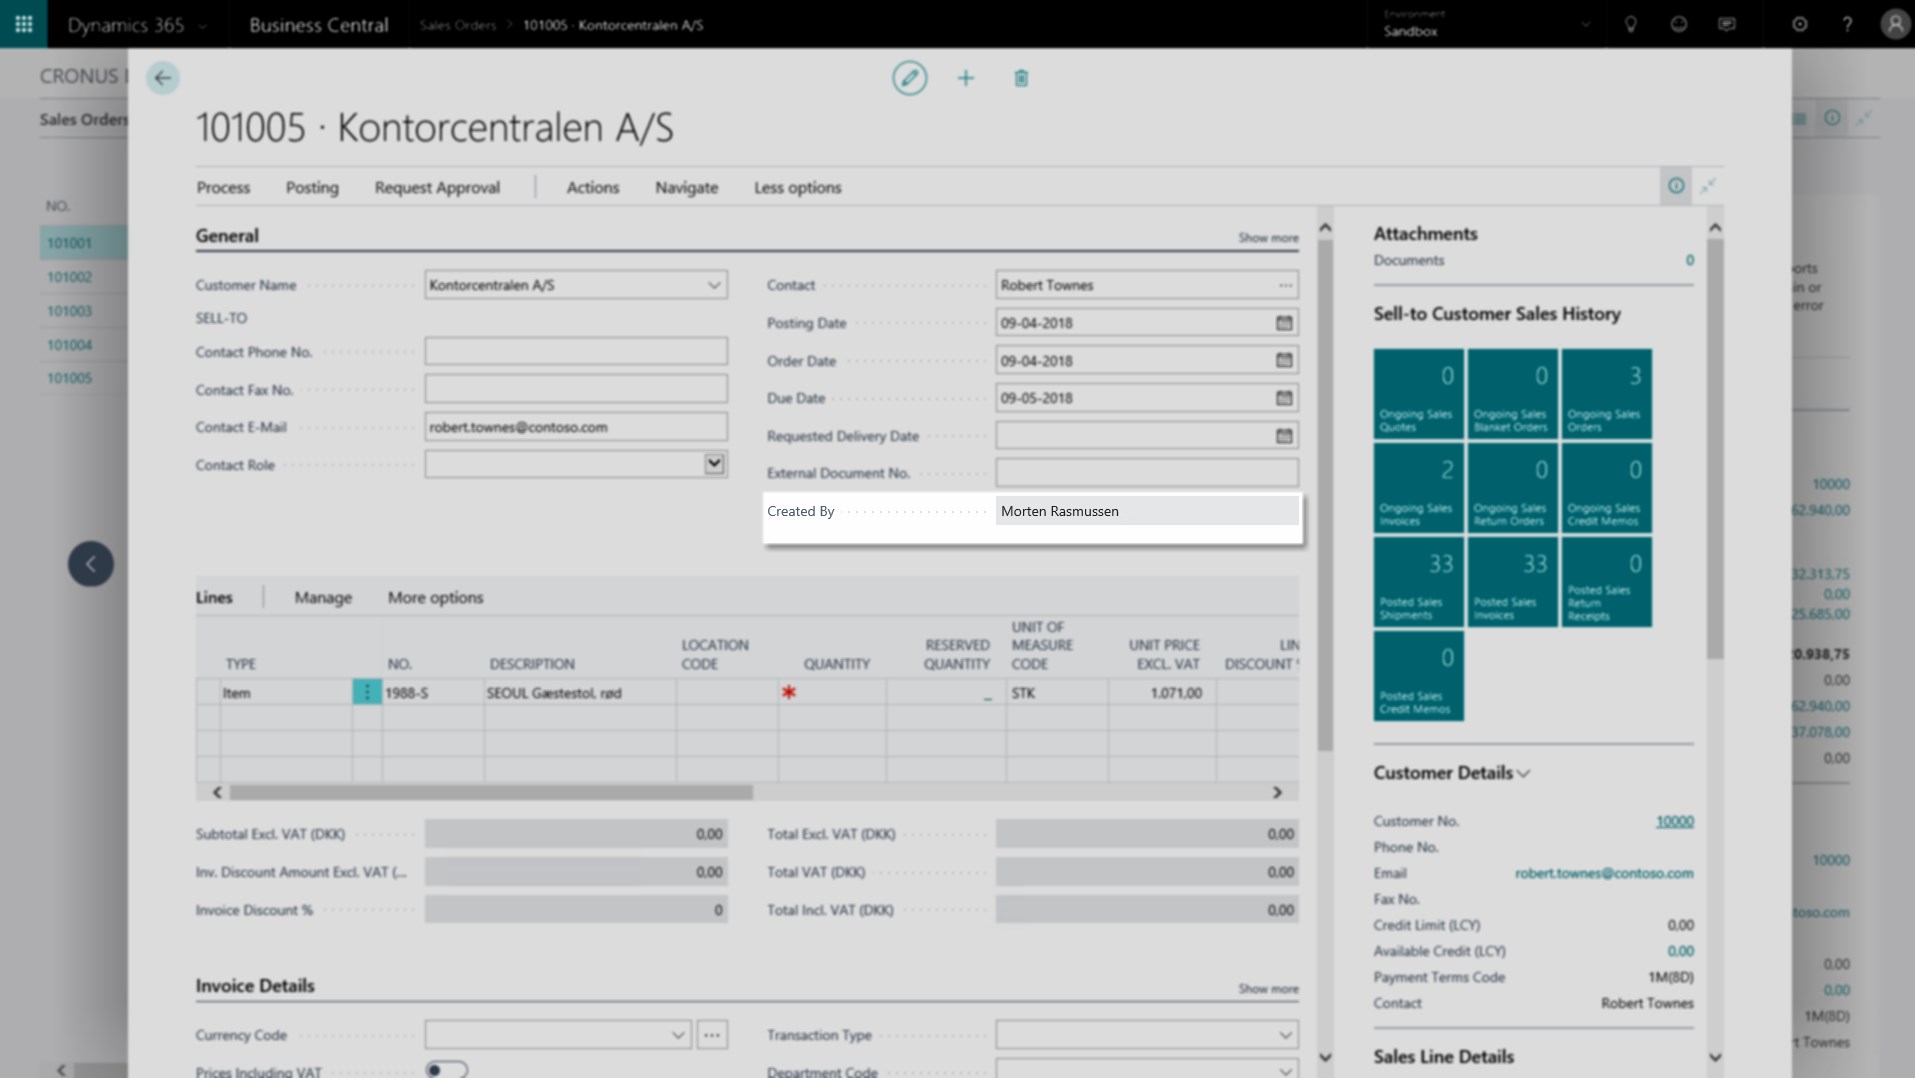Image resolution: width=1915 pixels, height=1078 pixels.
Task: Go to previous record round arrow
Action: click(x=91, y=564)
